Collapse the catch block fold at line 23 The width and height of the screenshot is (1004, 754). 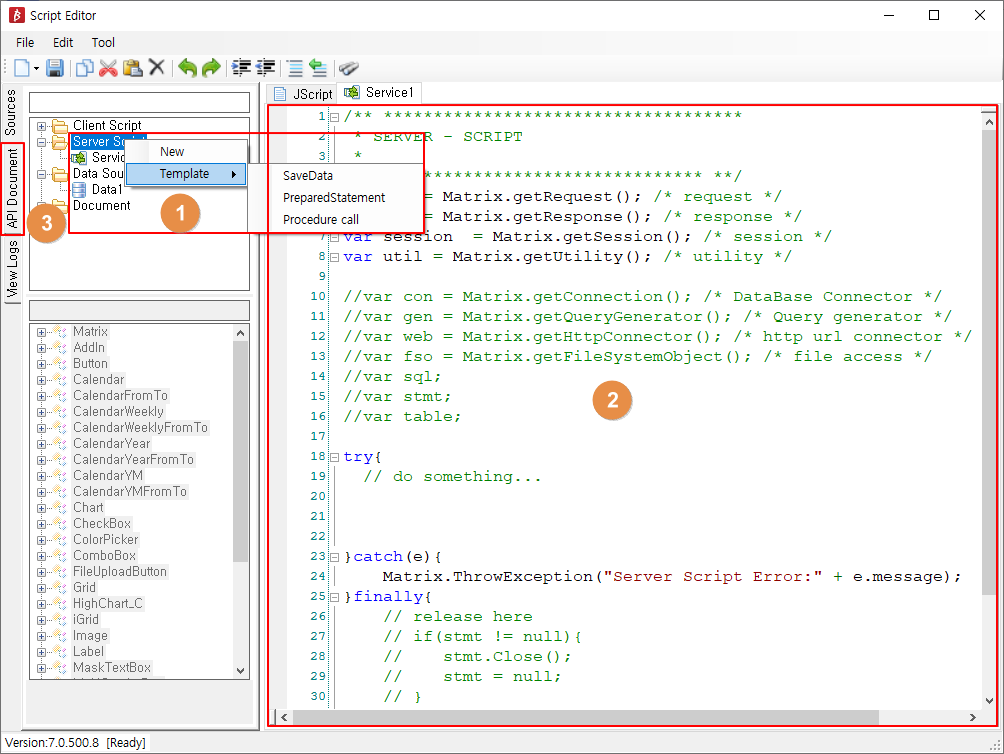point(334,557)
